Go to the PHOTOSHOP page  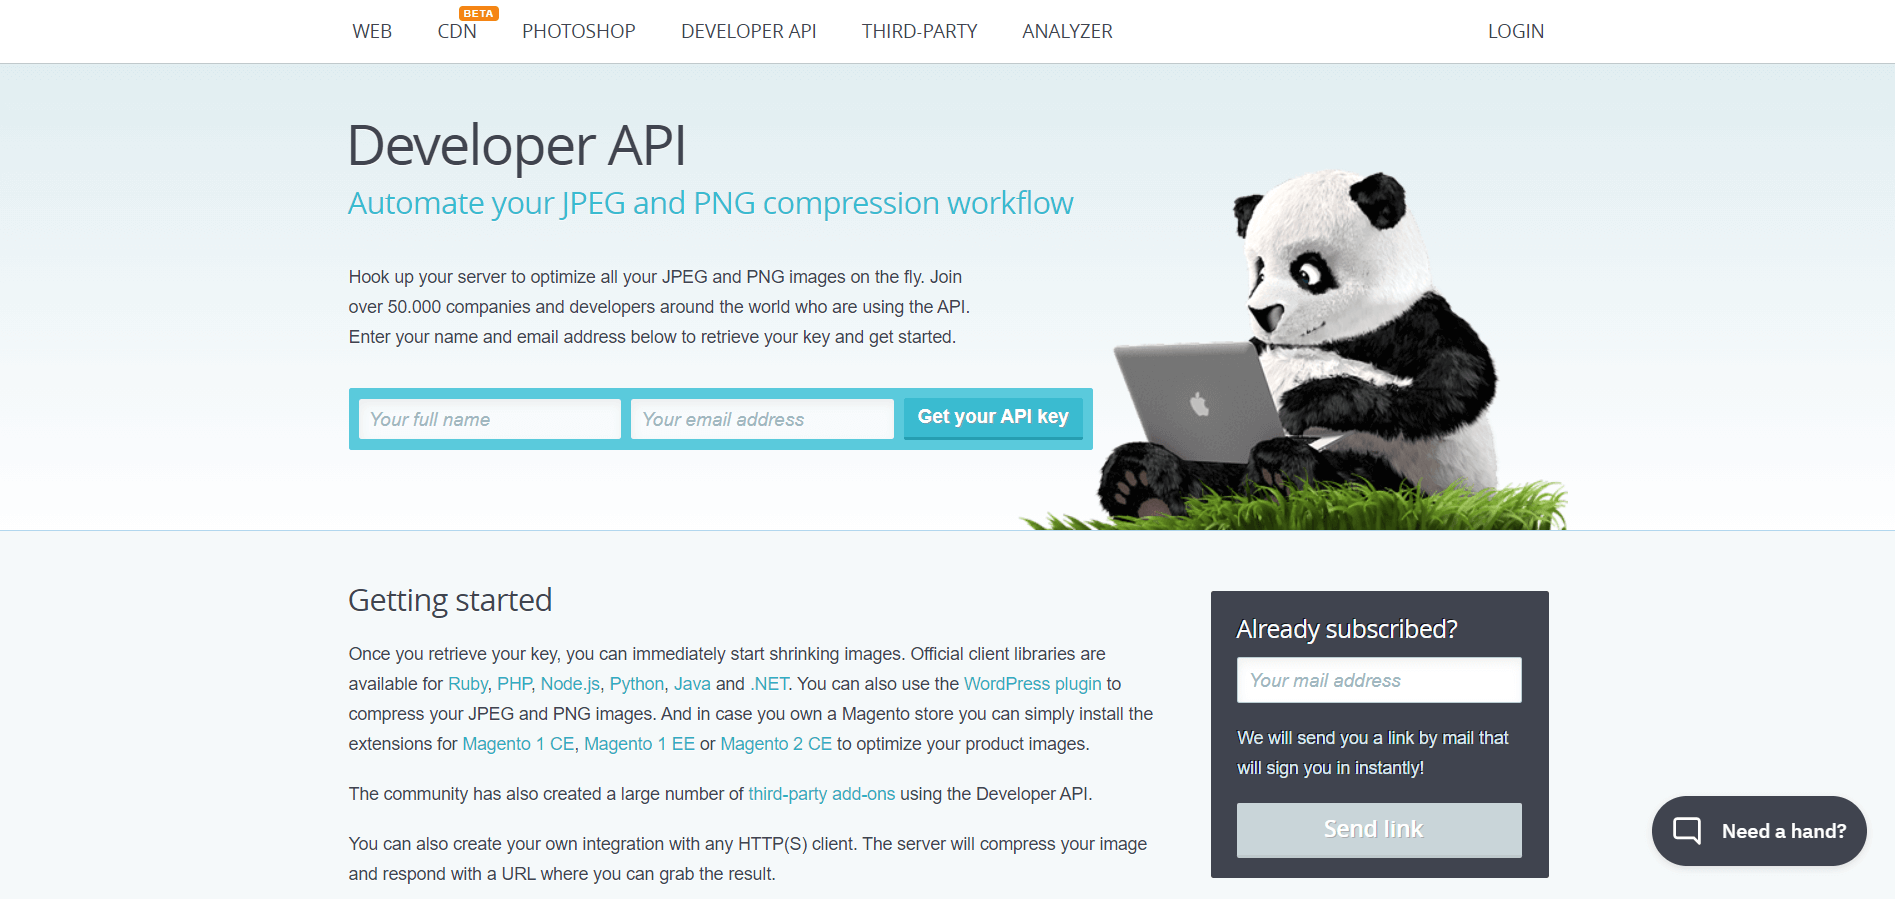click(579, 31)
